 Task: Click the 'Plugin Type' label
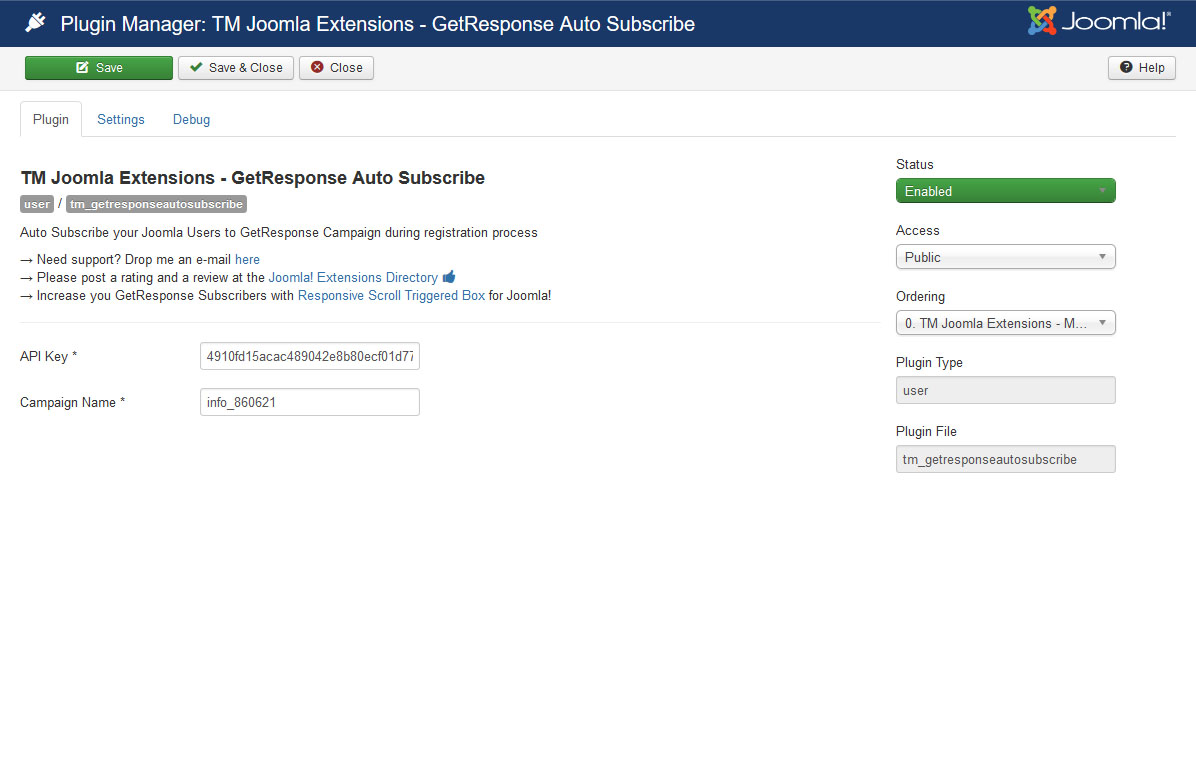point(929,362)
